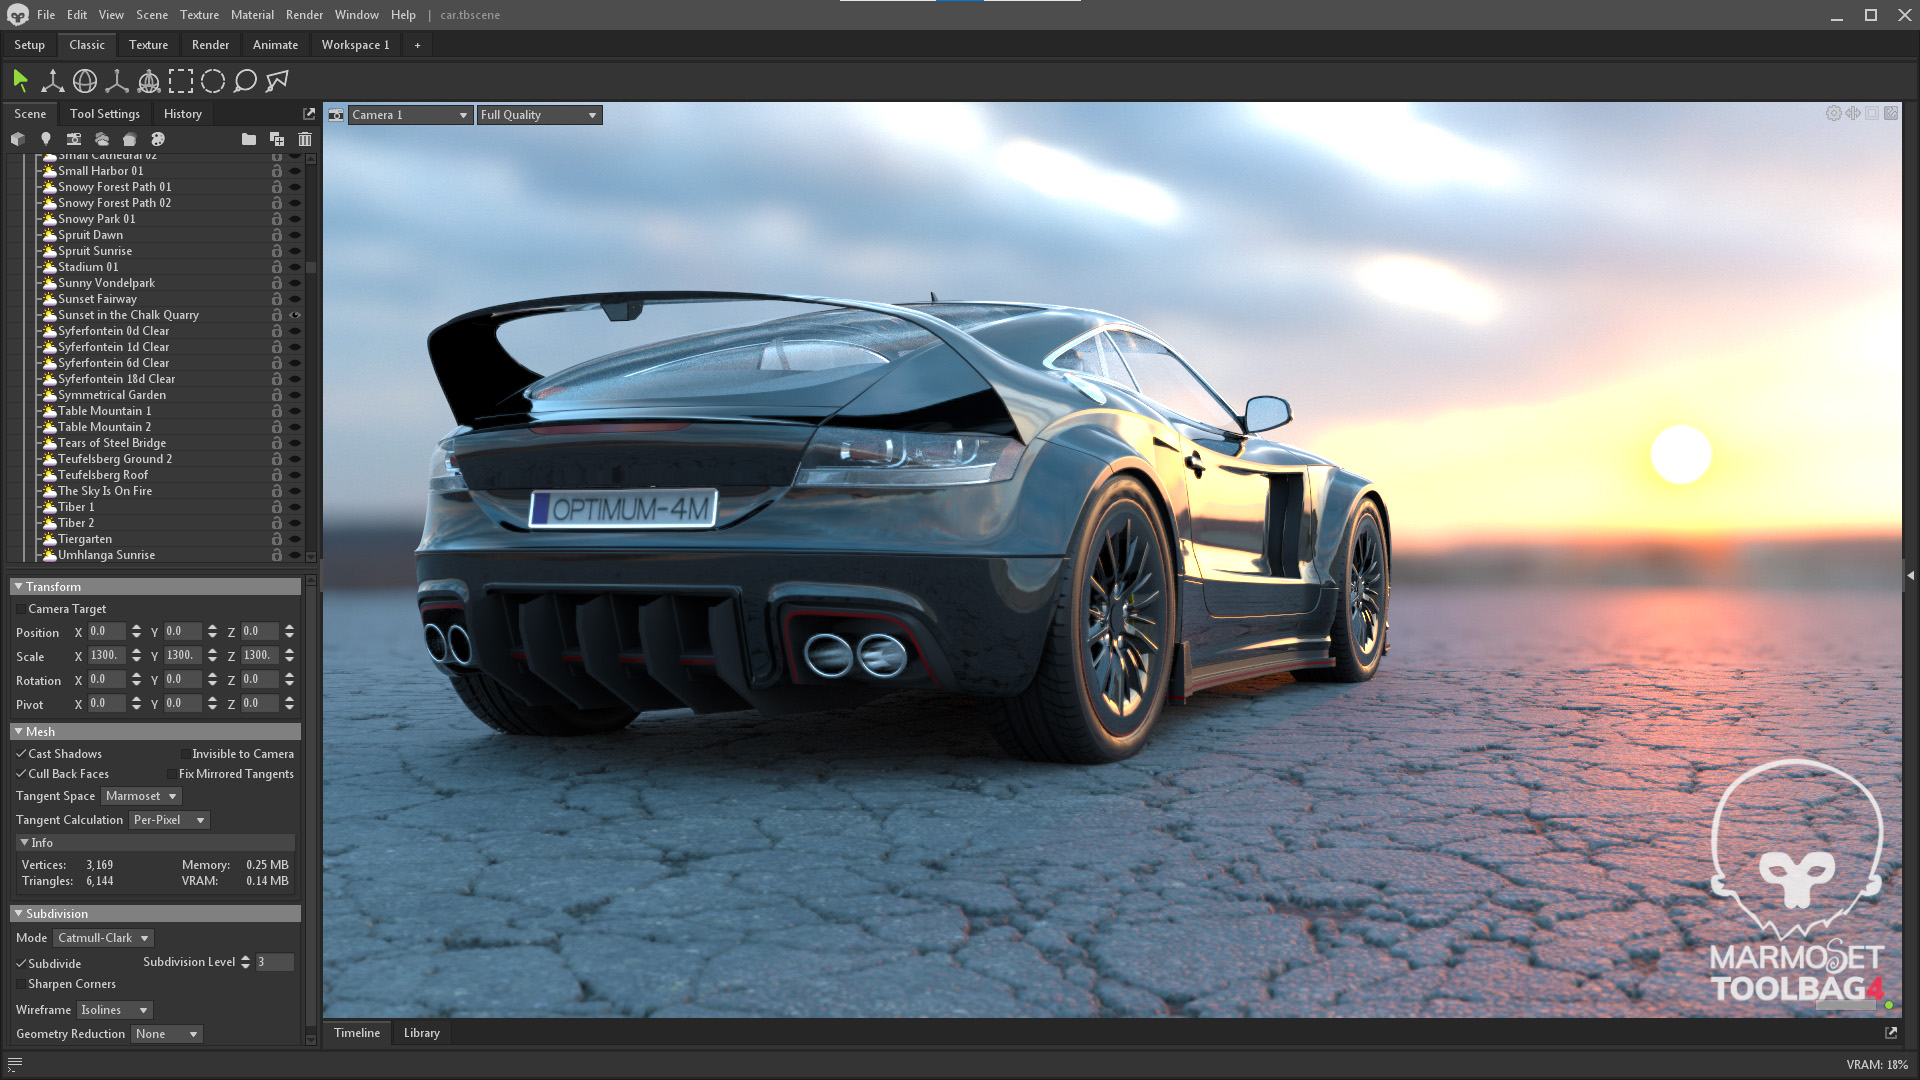Switch to the Animate workspace tab

275,45
